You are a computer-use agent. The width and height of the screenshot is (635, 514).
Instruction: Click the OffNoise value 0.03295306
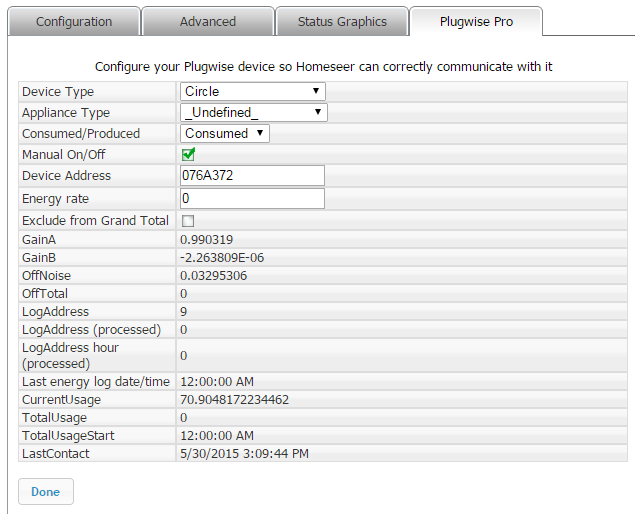213,276
